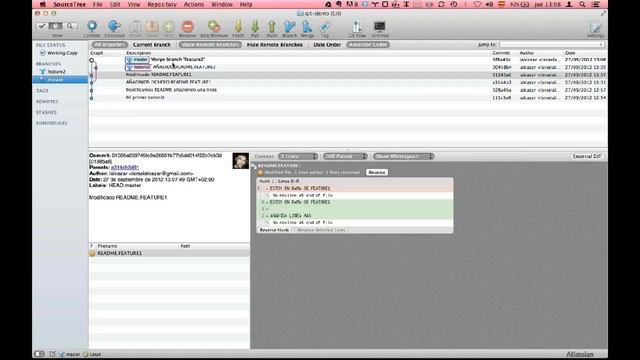Click the External Diff button

pyautogui.click(x=587, y=156)
